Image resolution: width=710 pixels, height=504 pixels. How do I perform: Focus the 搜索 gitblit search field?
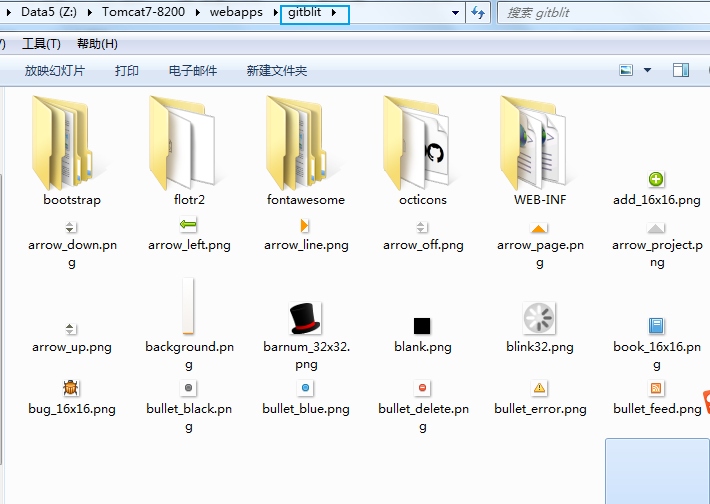point(604,13)
